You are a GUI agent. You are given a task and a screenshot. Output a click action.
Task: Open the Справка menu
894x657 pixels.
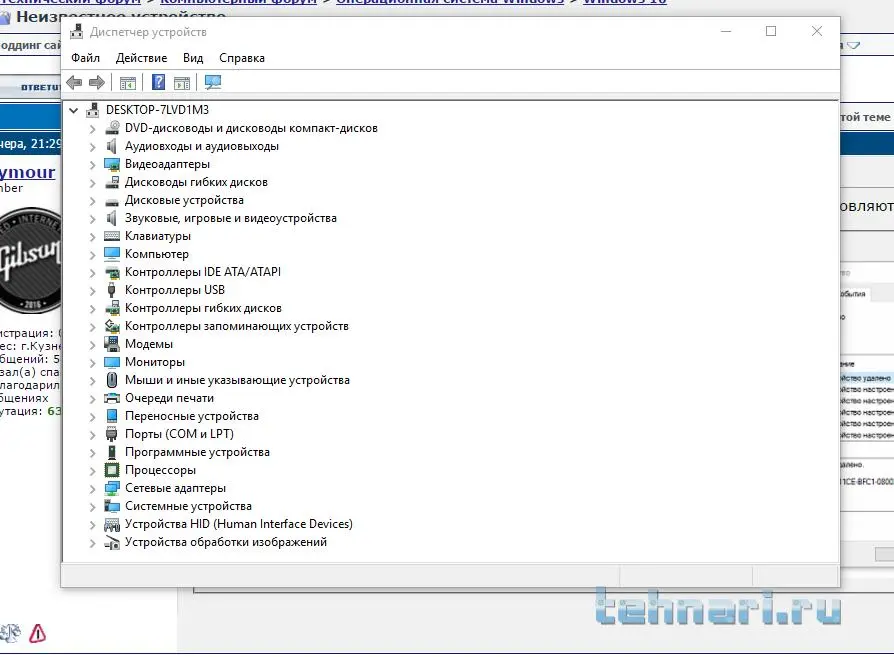[x=242, y=58]
